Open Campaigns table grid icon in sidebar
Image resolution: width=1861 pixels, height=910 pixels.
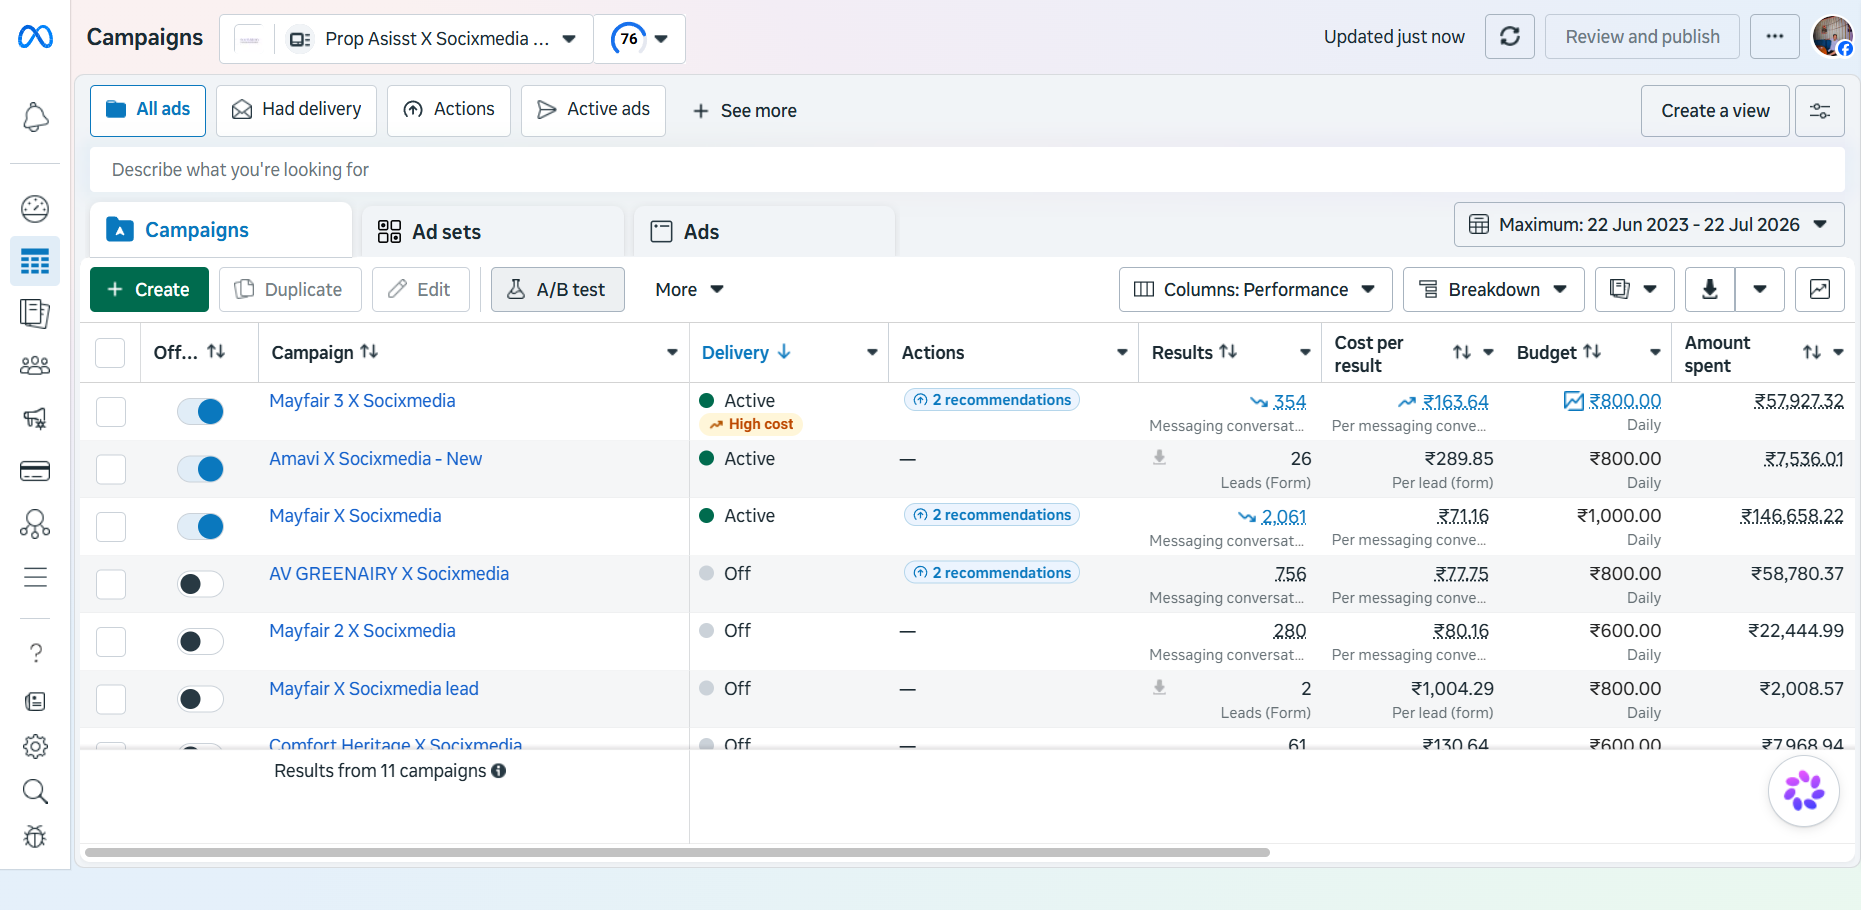pyautogui.click(x=35, y=262)
